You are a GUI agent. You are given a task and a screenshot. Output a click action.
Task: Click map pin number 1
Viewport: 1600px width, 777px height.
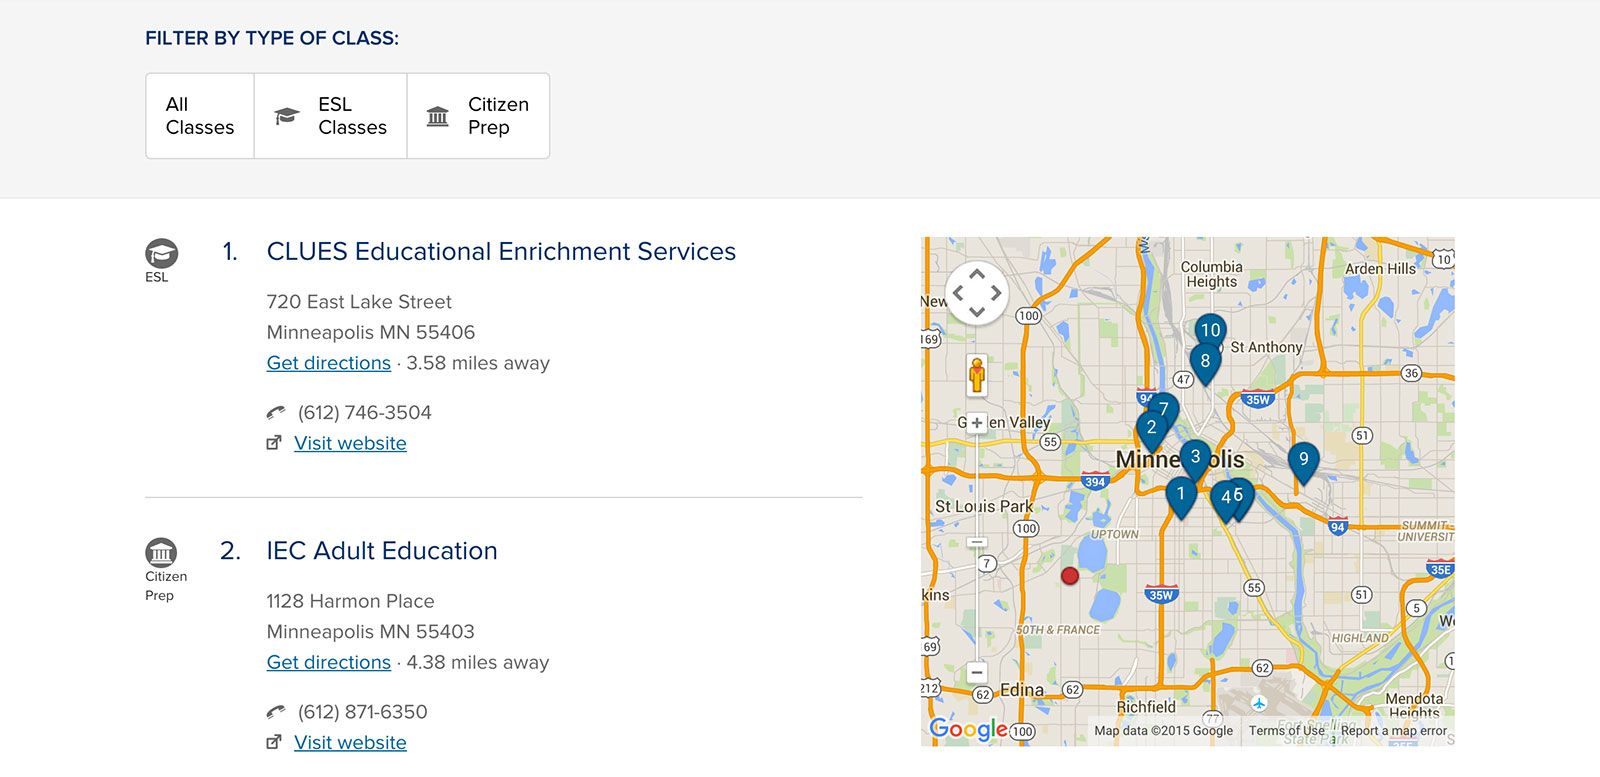pos(1181,493)
